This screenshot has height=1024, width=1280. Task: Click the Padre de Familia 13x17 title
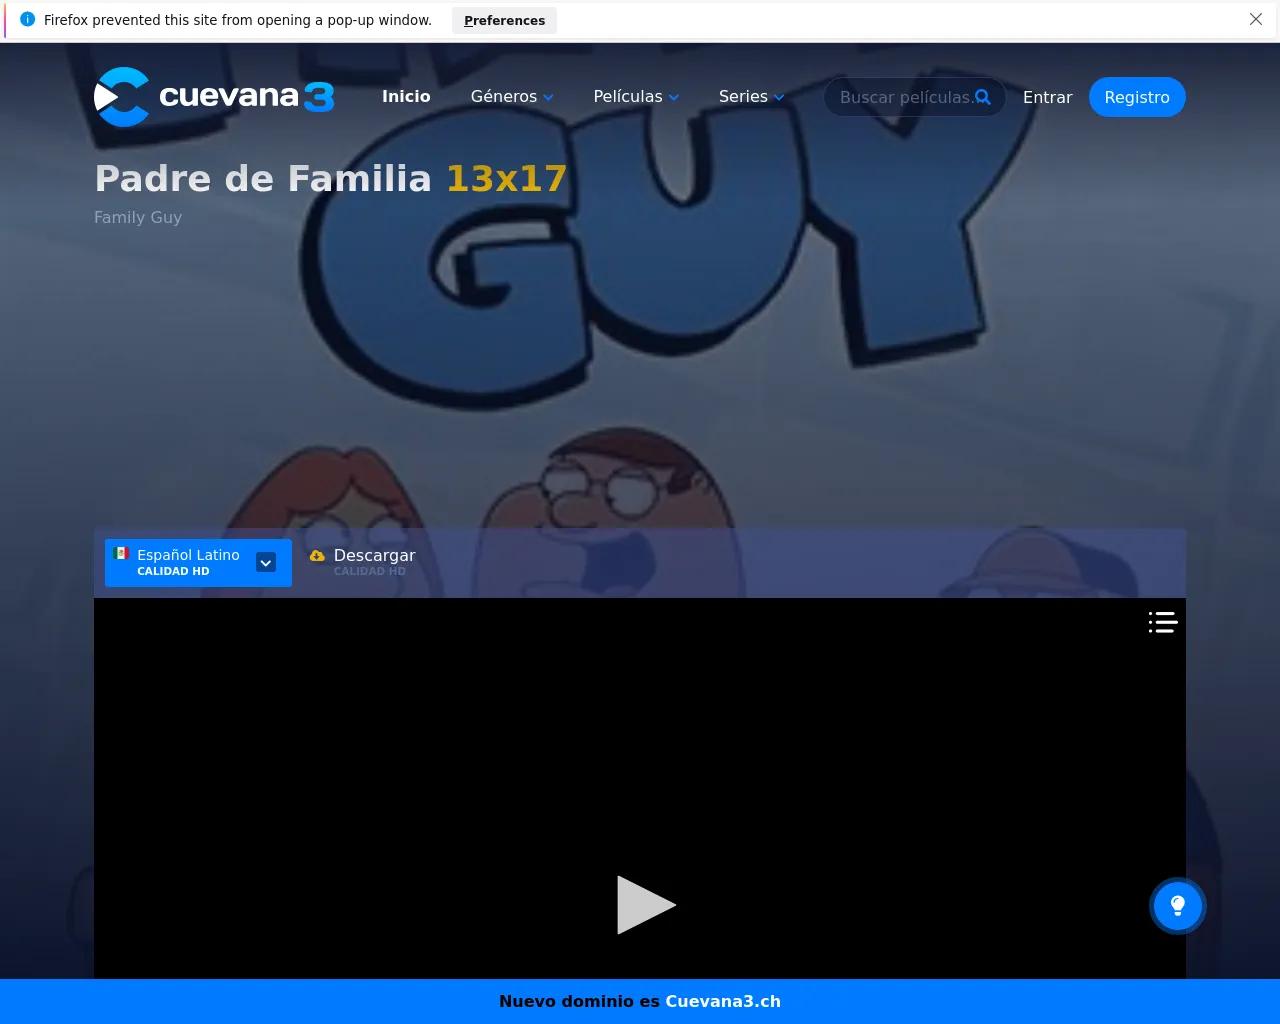(x=331, y=178)
